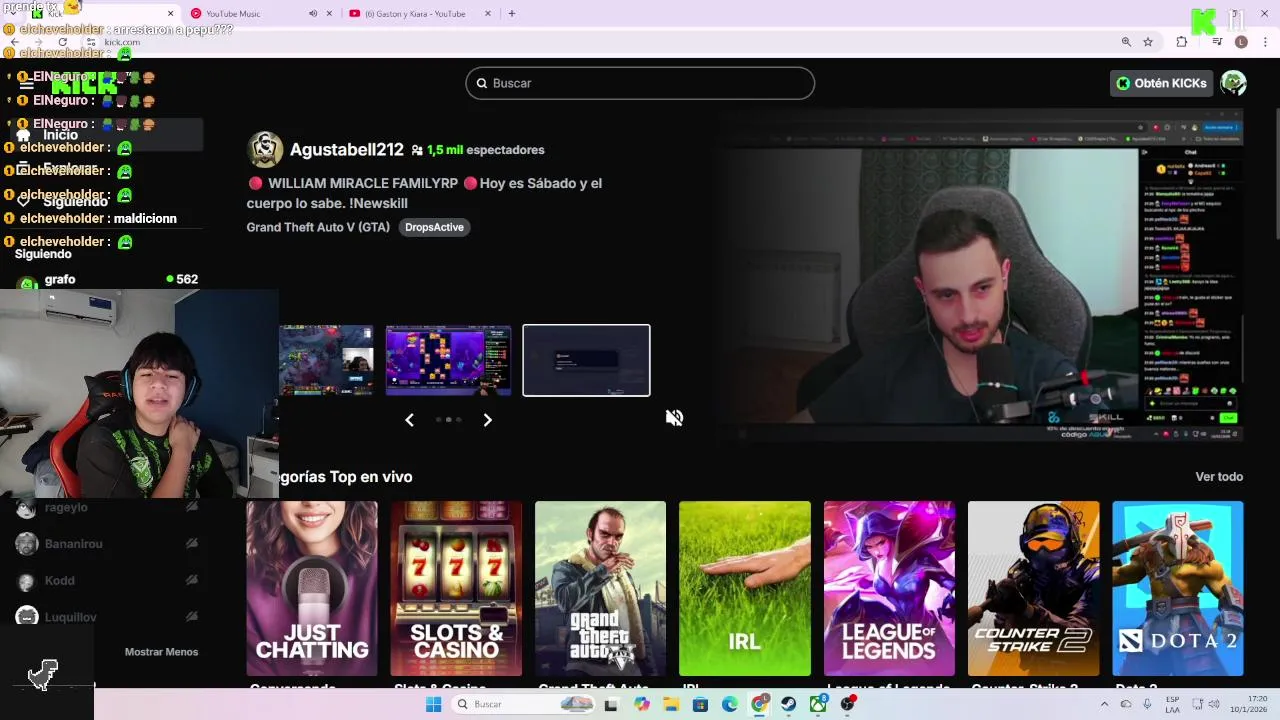Open OBS Studio from the taskbar
This screenshot has height=720, width=1280.
(x=848, y=705)
